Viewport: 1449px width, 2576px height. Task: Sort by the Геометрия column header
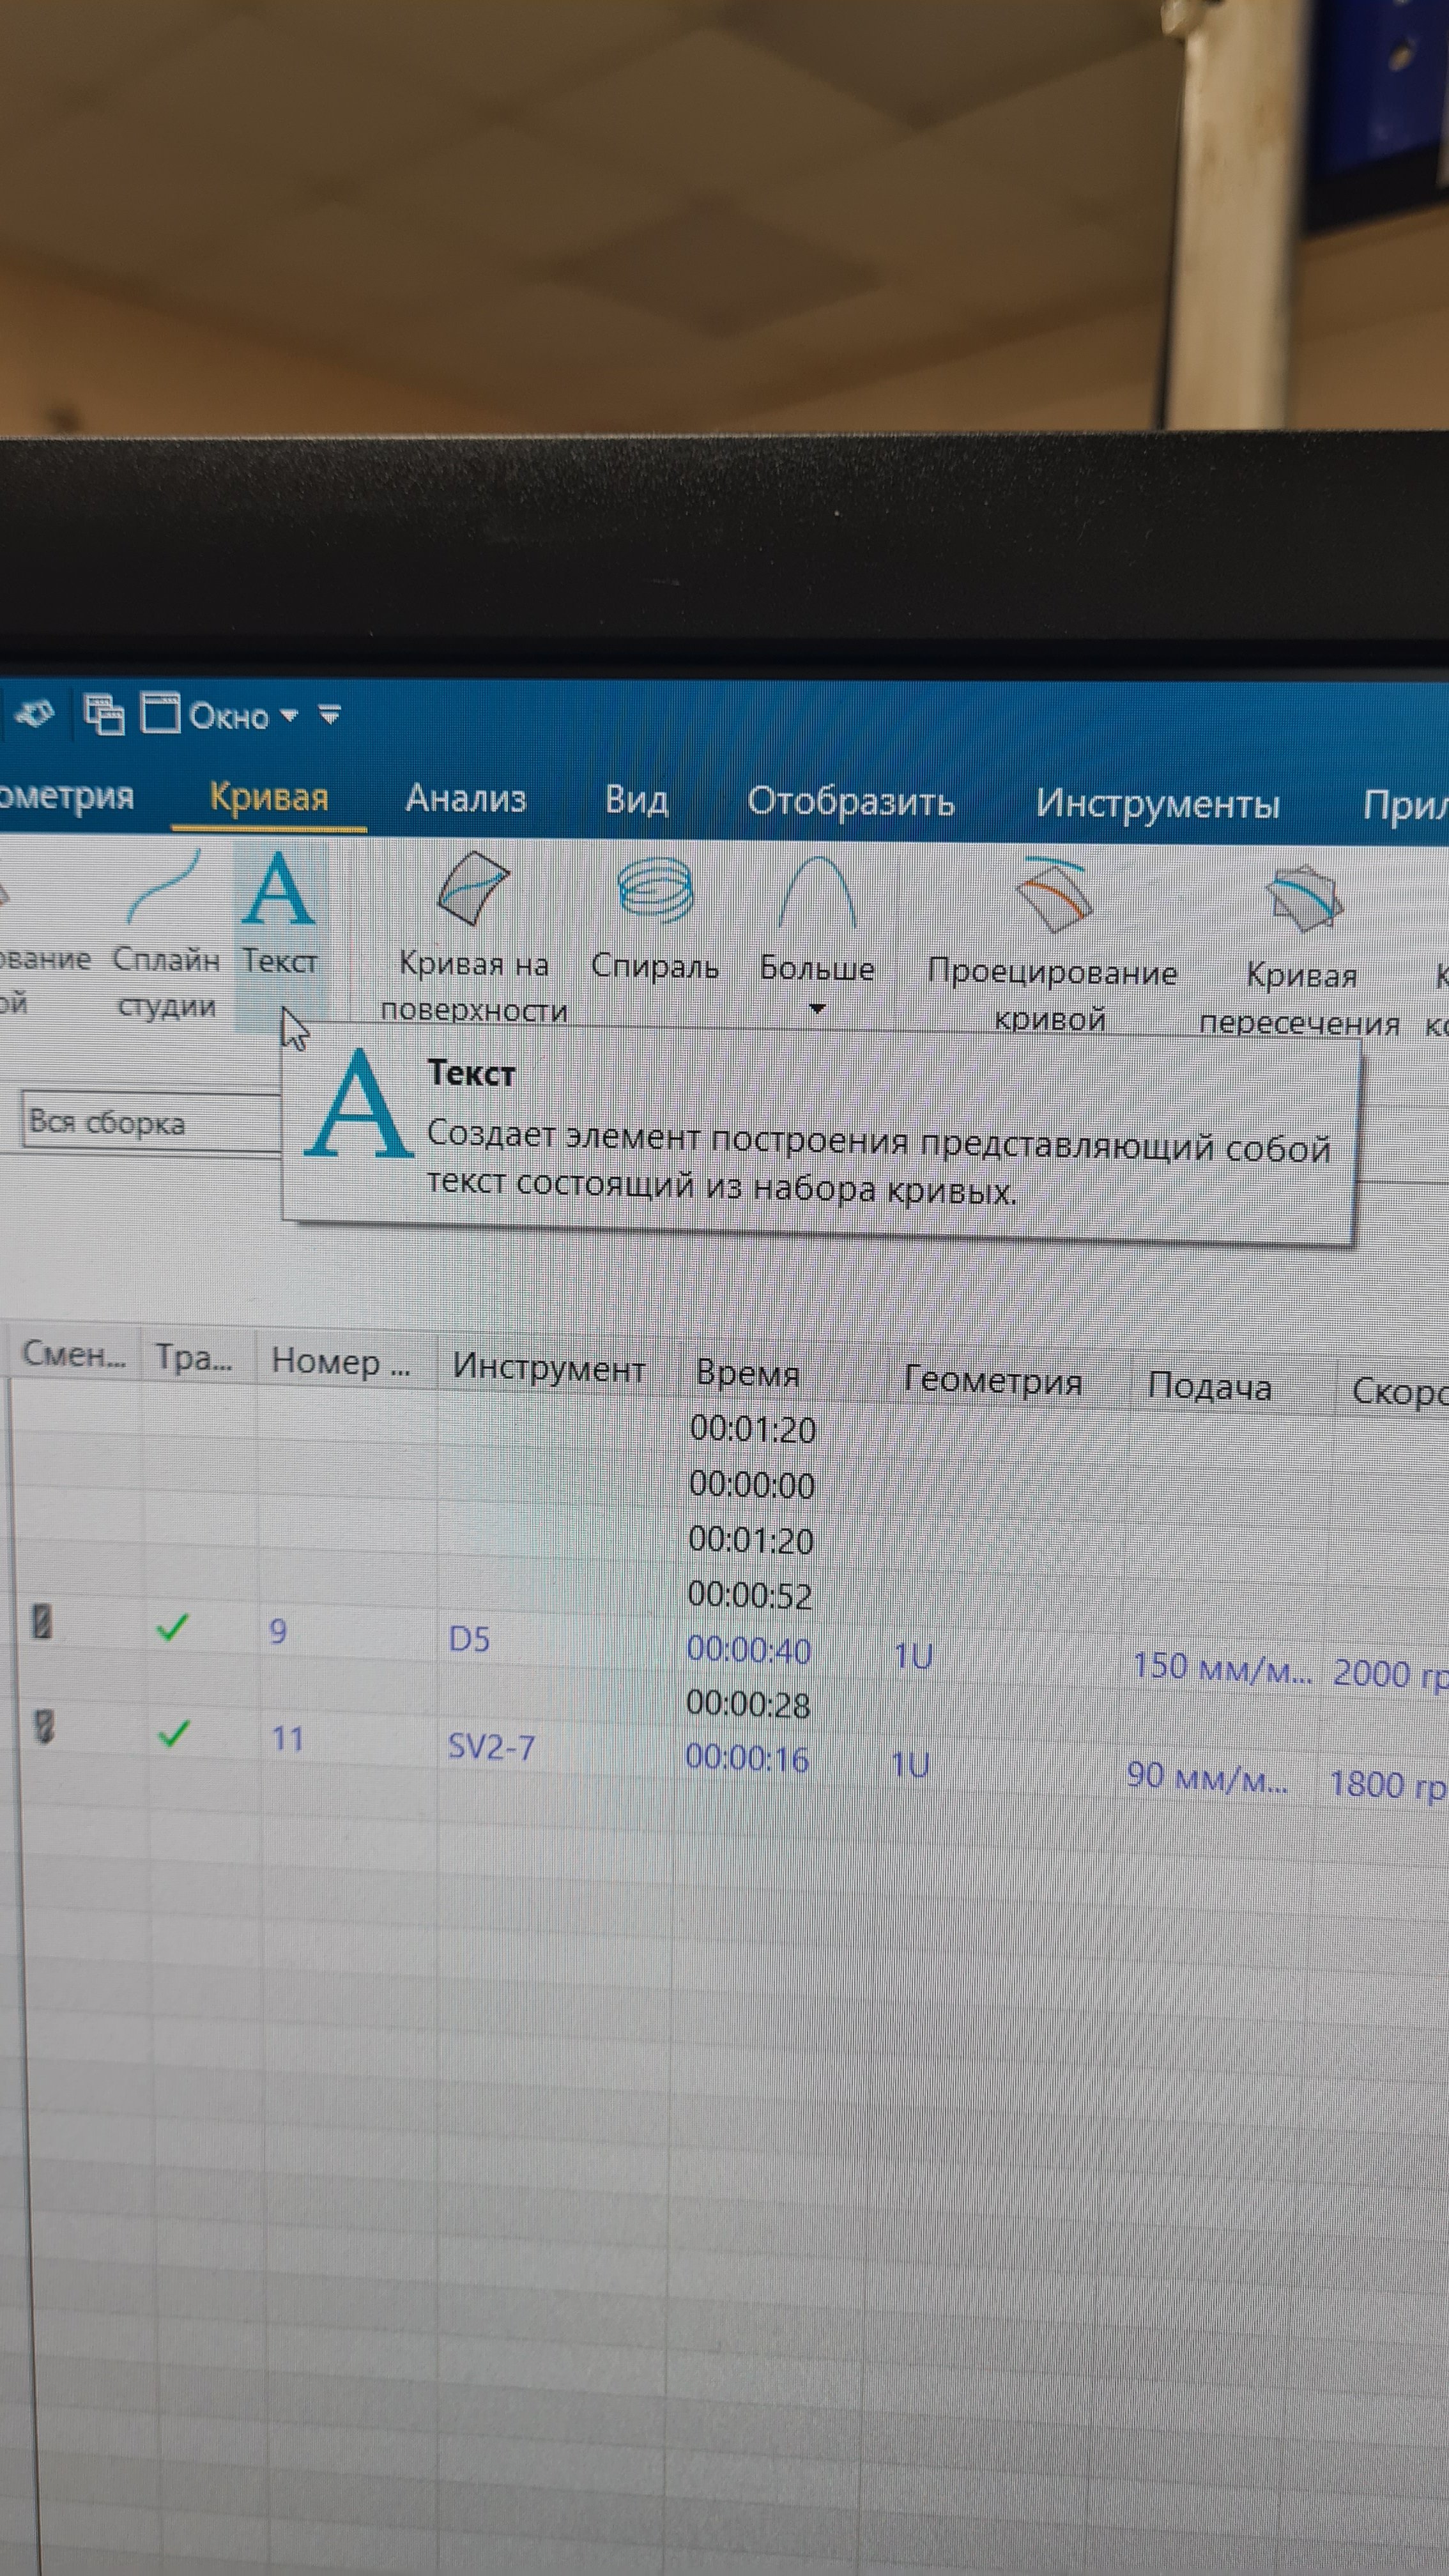[992, 1381]
